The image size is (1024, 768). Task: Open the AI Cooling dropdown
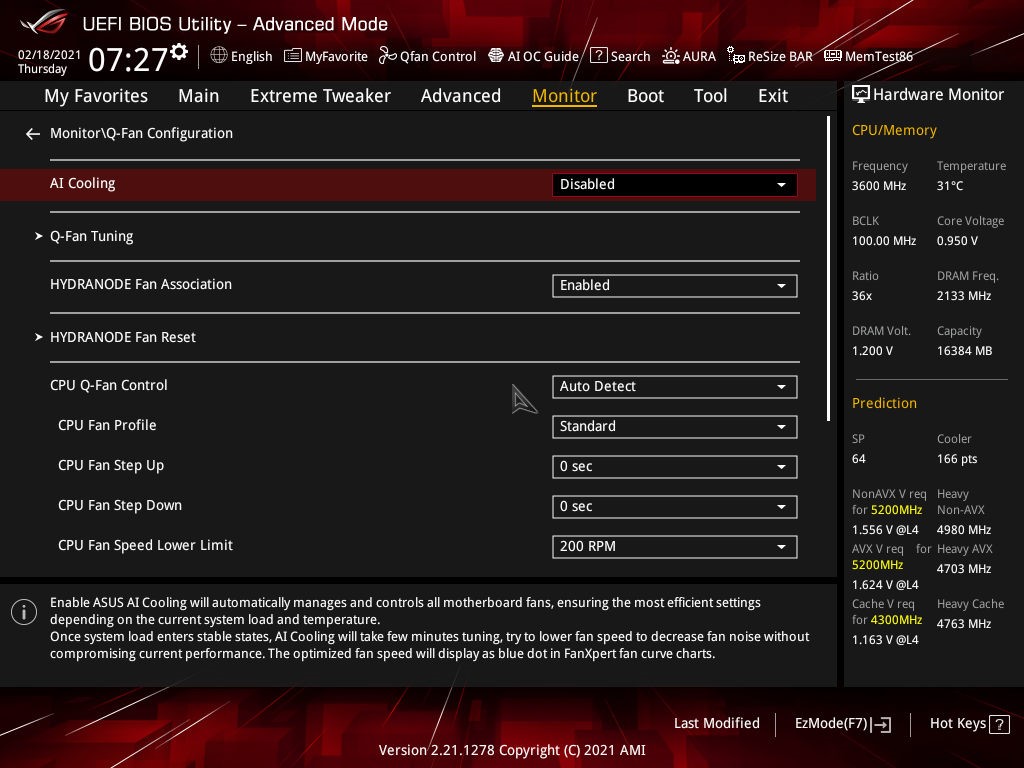click(x=675, y=185)
